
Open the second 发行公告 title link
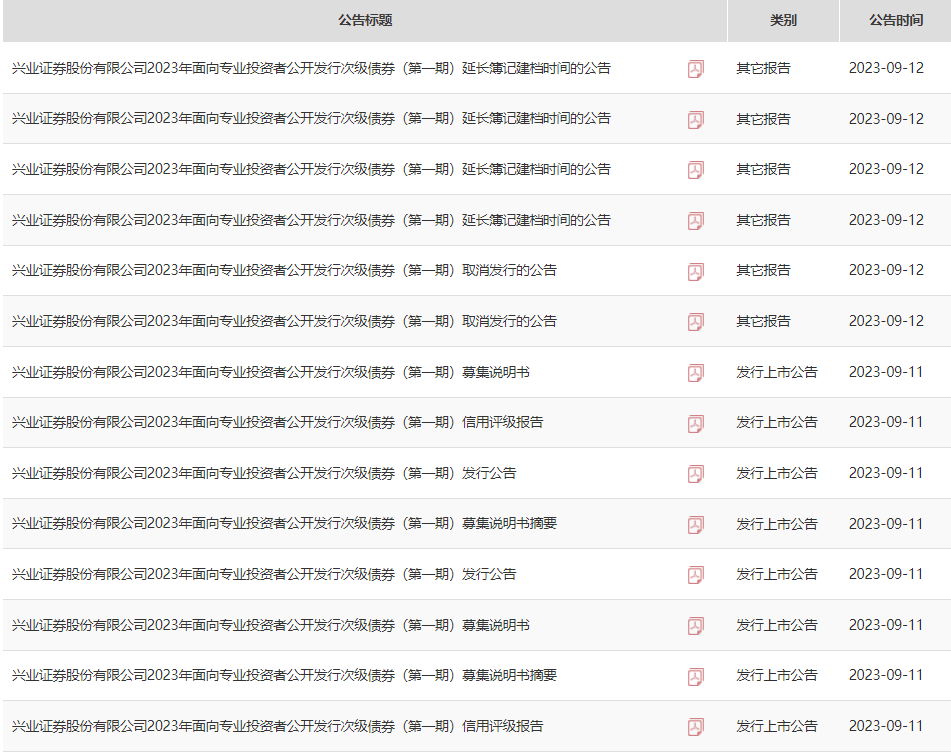click(264, 574)
